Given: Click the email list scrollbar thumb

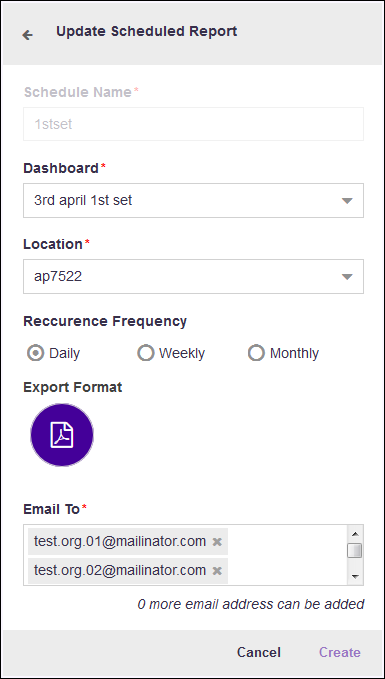Looking at the screenshot, I should pos(355,550).
